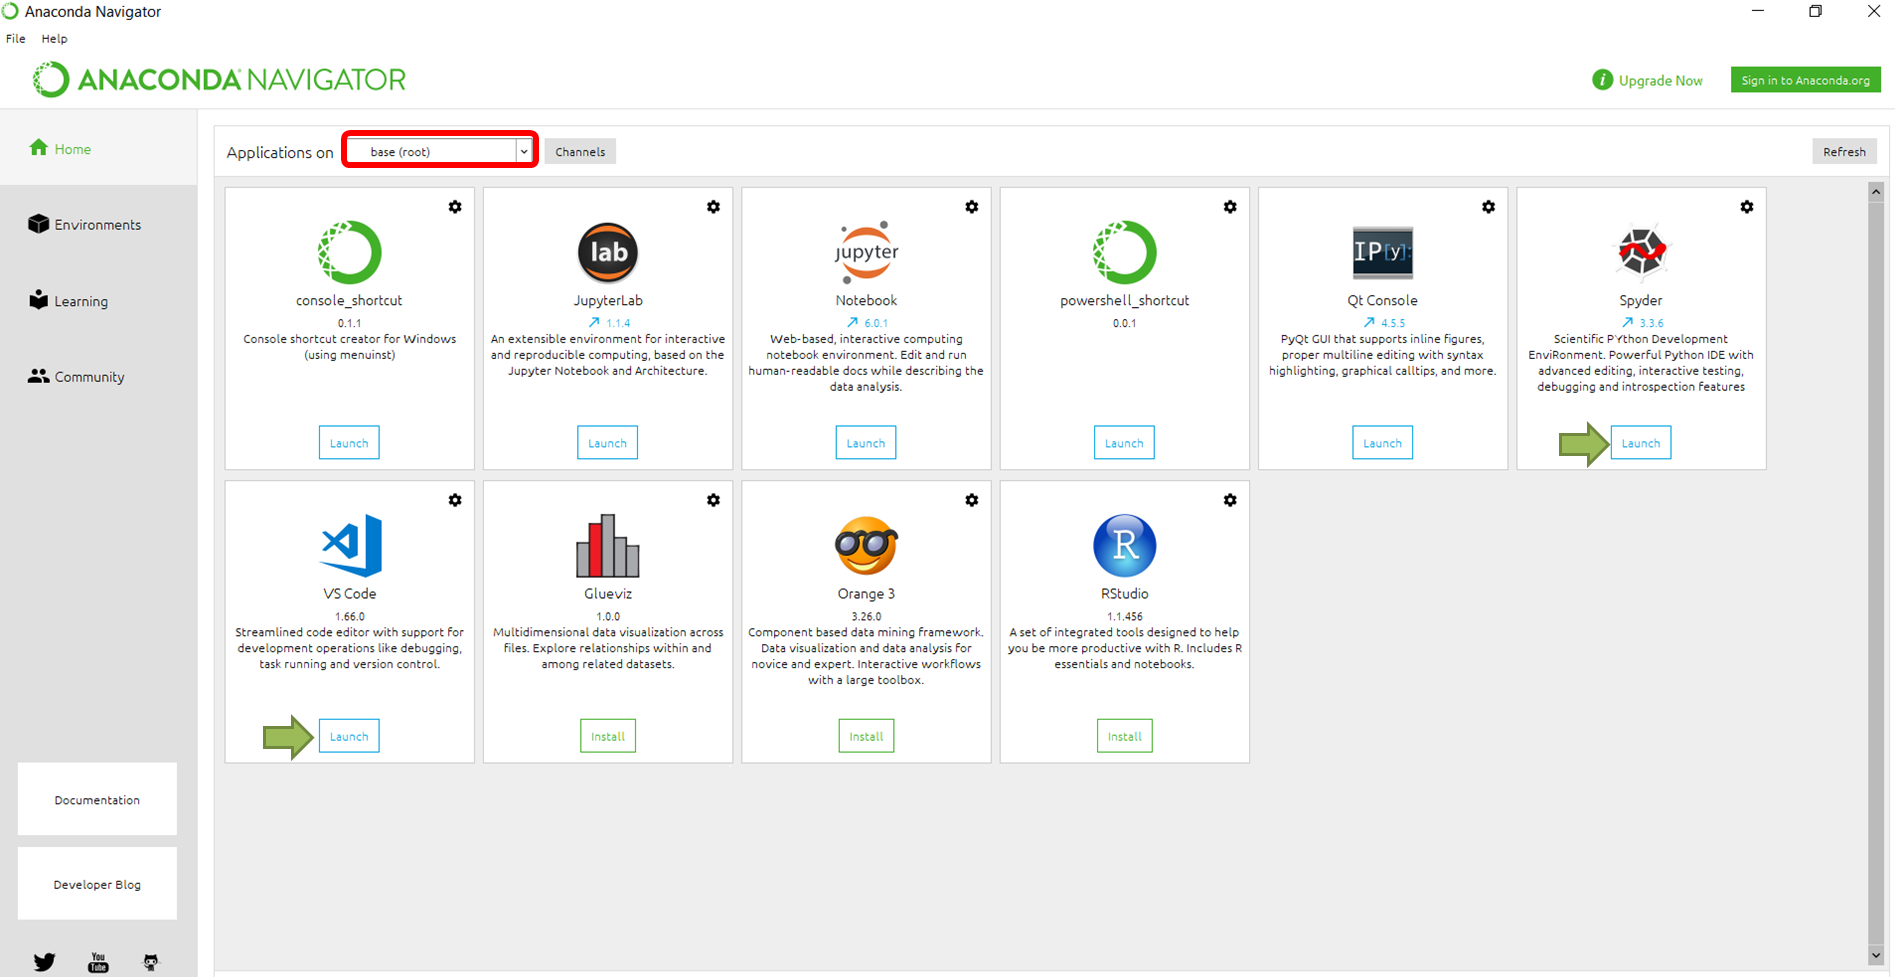Click the RStudio R logo
This screenshot has width=1895, height=977.
1124,545
